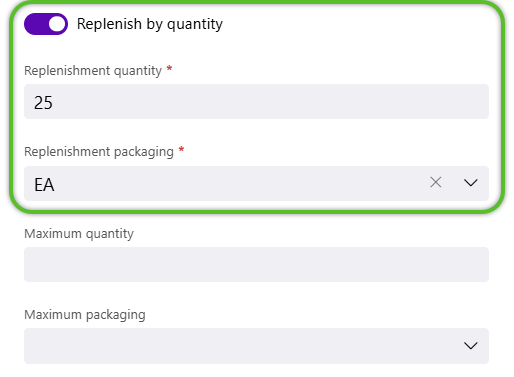The image size is (514, 377).
Task: Clear the EA packaging selection with X
Action: [436, 182]
